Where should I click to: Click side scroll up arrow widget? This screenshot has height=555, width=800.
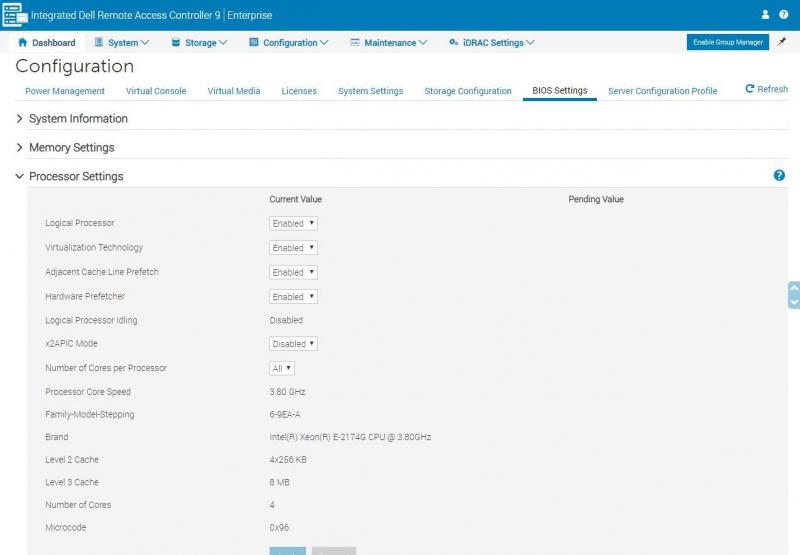[x=794, y=288]
